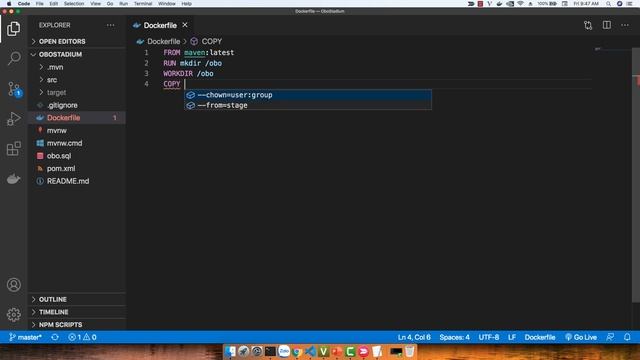The height and width of the screenshot is (360, 640).
Task: Expand the Outline section
Action: click(77, 299)
